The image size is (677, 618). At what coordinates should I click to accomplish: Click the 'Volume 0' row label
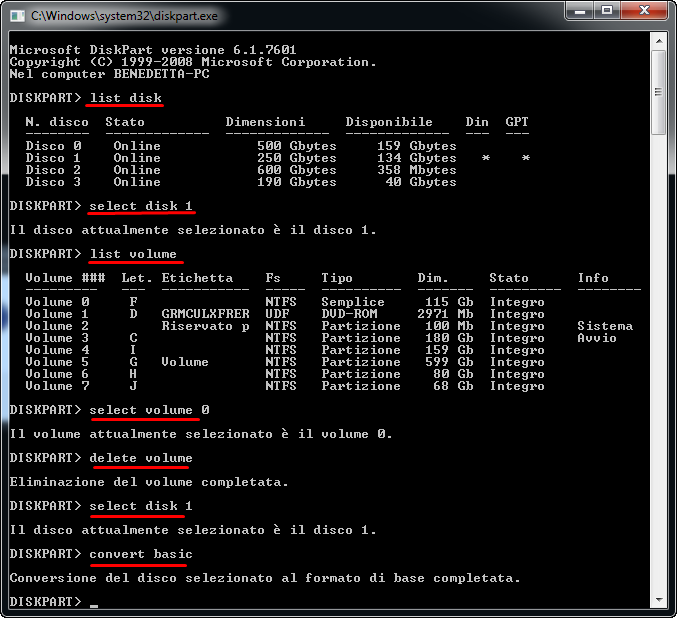tap(57, 302)
